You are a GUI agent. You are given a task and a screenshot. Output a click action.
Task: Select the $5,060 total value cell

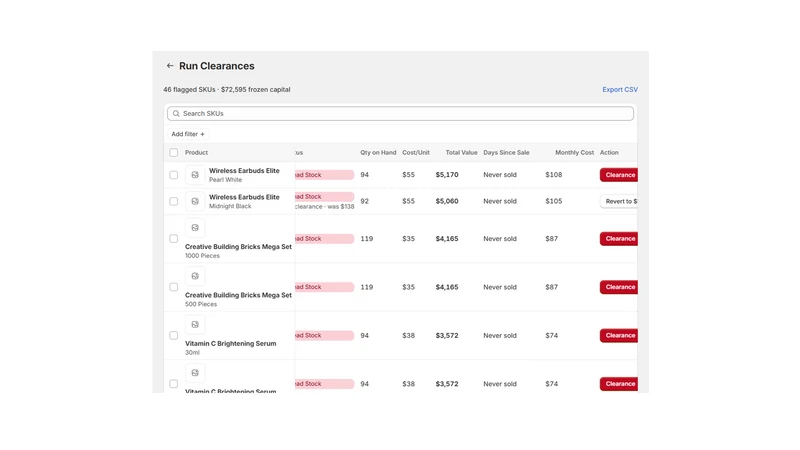447,202
